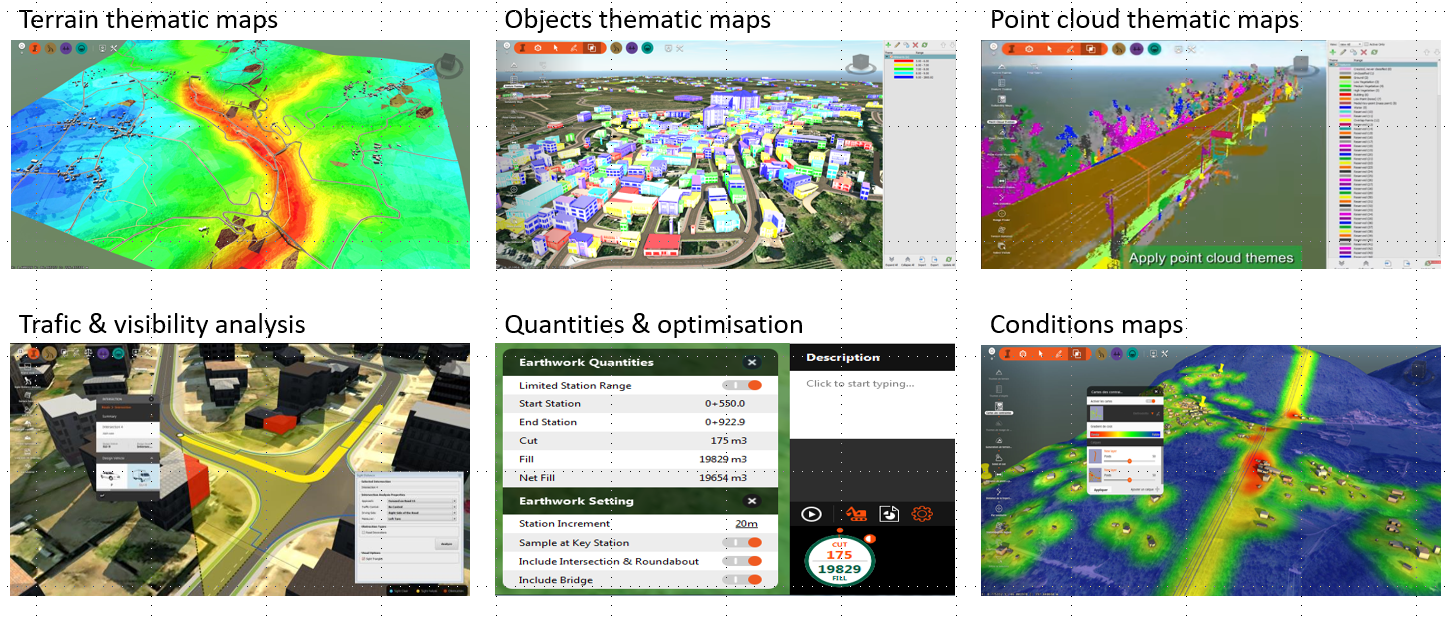1454x623 pixels.
Task: Click the orange settings gear near the cut/fill gauge
Action: click(x=922, y=514)
